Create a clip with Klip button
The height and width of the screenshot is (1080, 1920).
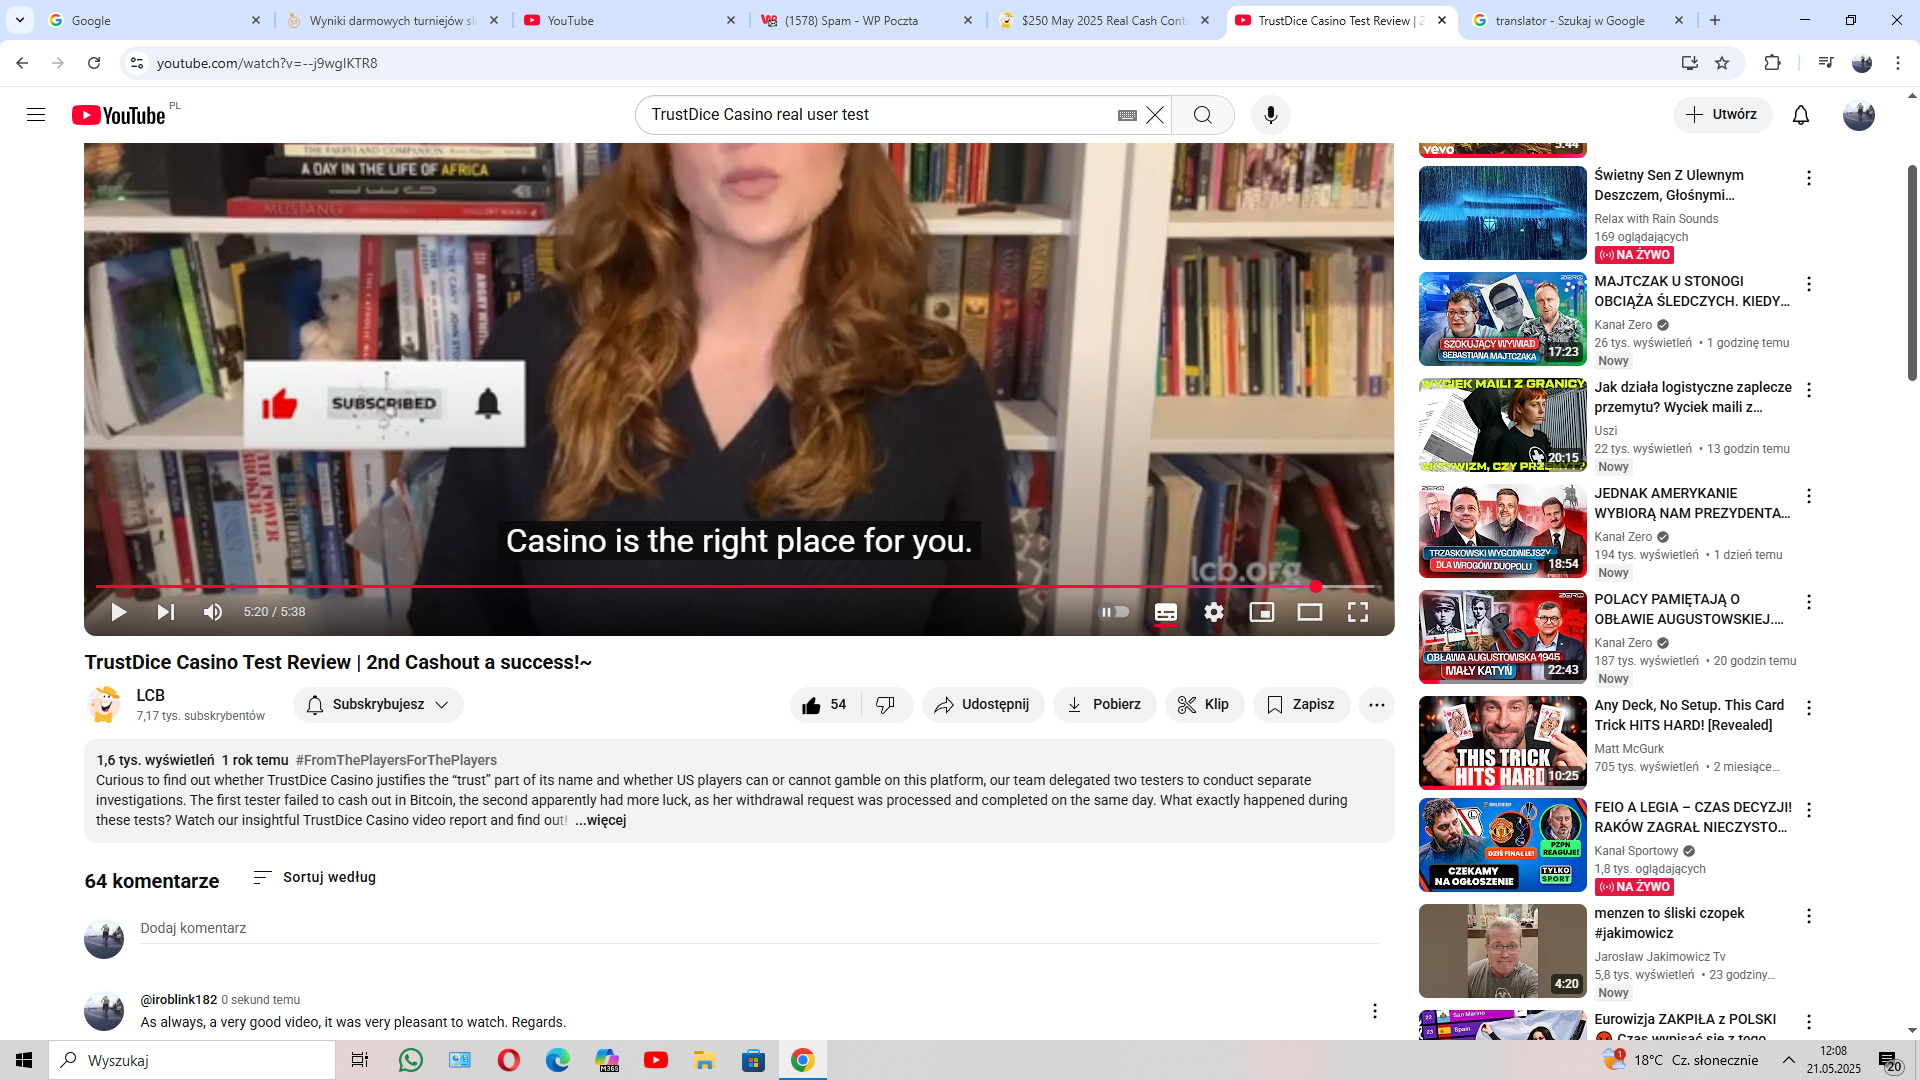pos(1204,705)
